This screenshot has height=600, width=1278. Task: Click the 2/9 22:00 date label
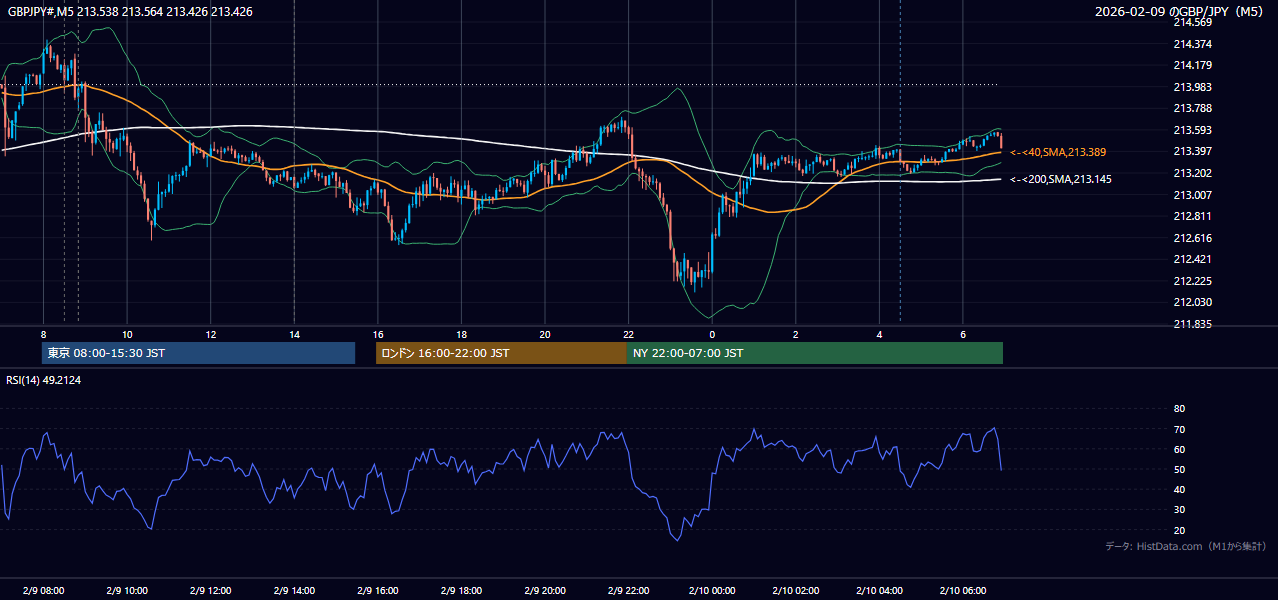[628, 590]
